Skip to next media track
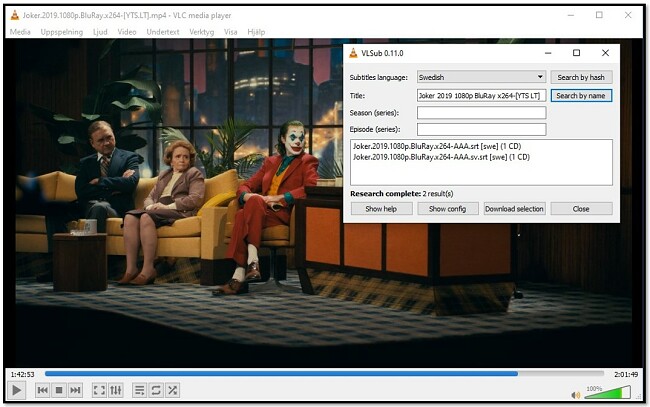 click(75, 390)
